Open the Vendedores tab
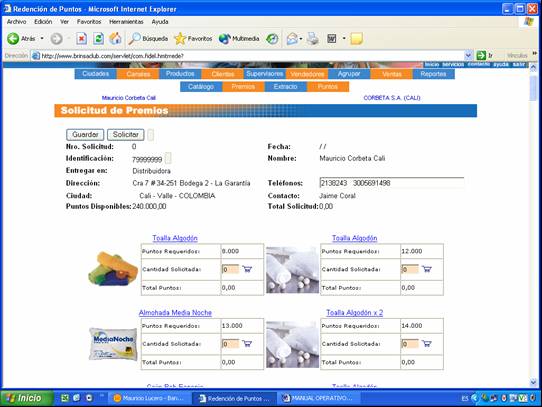This screenshot has width=542, height=407. [307, 74]
